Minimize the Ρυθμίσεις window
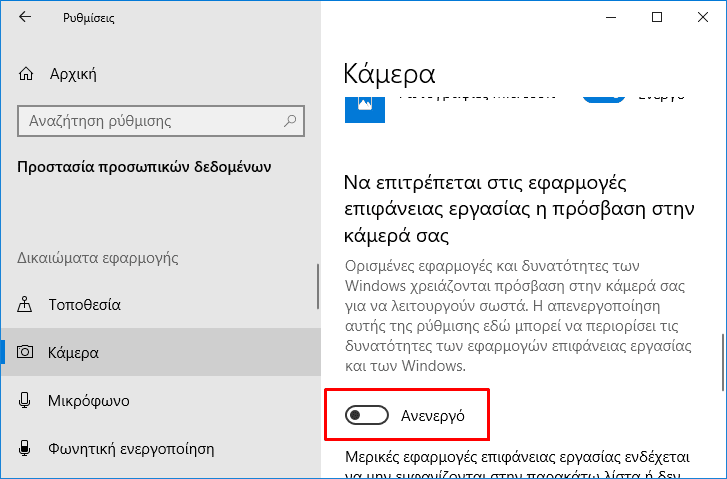The image size is (727, 479). (x=611, y=17)
